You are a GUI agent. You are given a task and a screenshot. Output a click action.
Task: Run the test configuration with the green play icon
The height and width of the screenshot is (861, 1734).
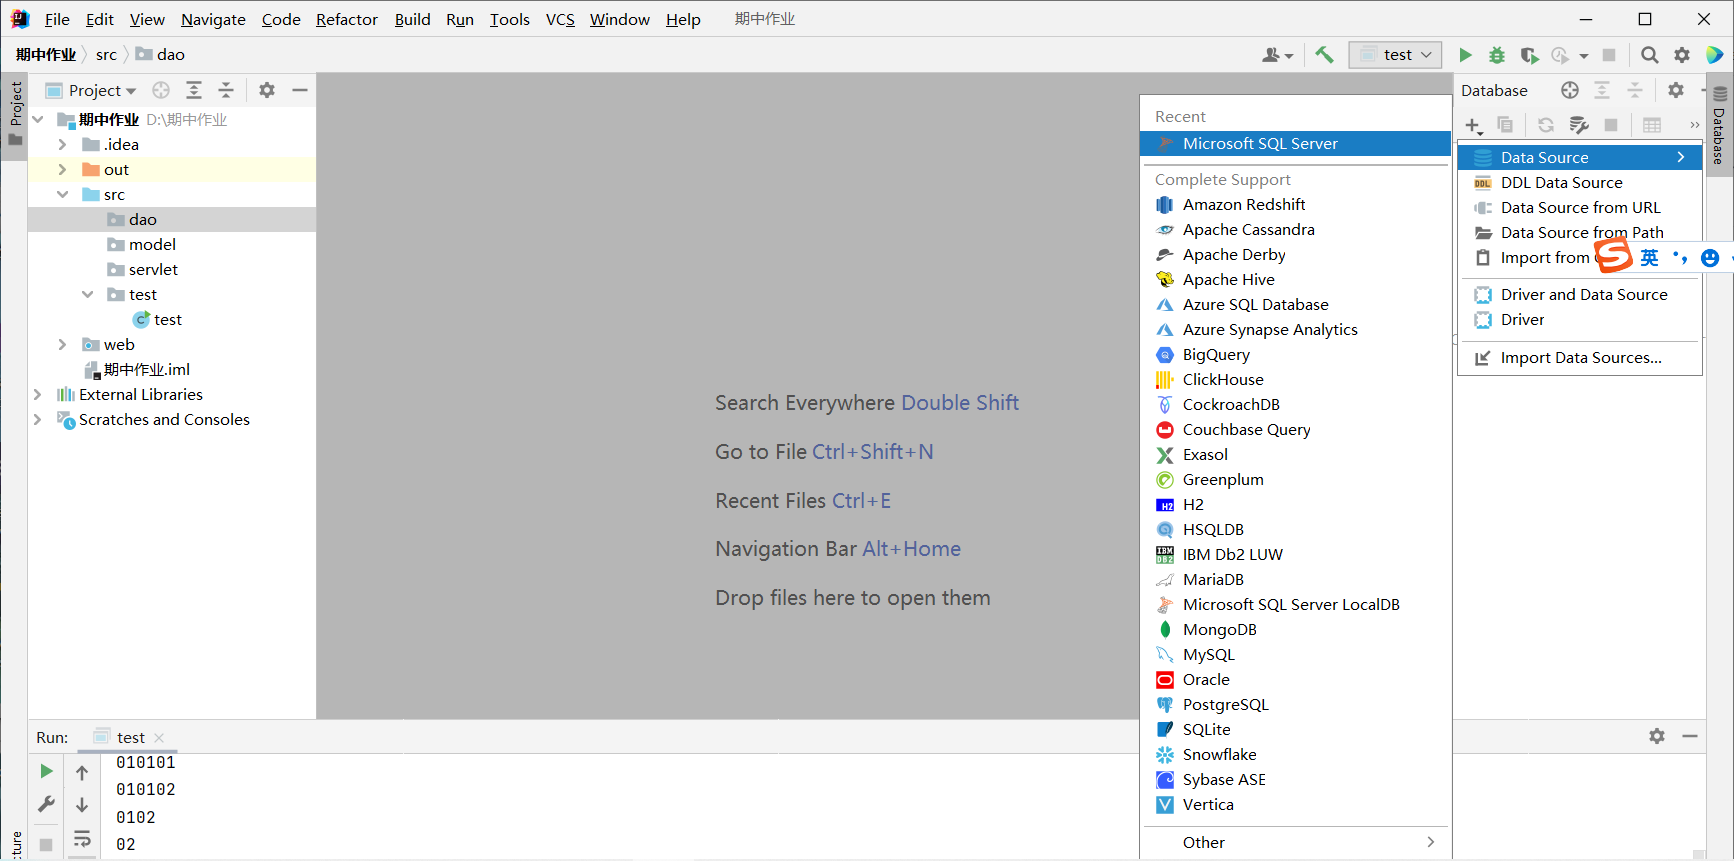click(1465, 55)
